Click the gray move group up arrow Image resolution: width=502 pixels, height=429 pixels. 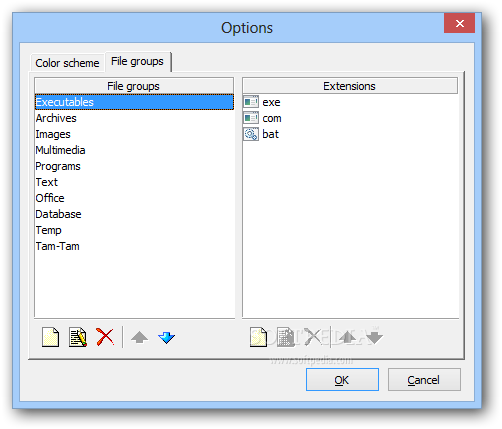coord(139,337)
